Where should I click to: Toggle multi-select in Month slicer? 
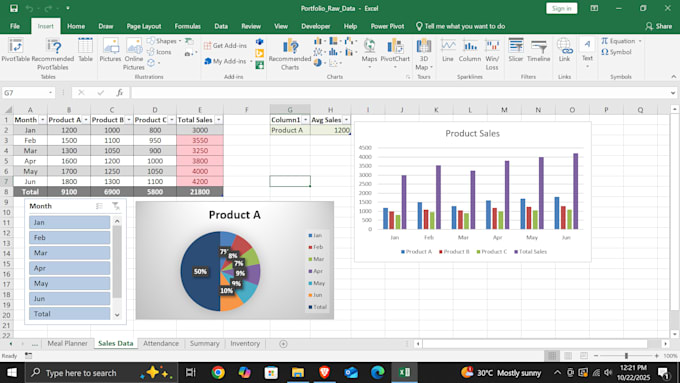99,206
